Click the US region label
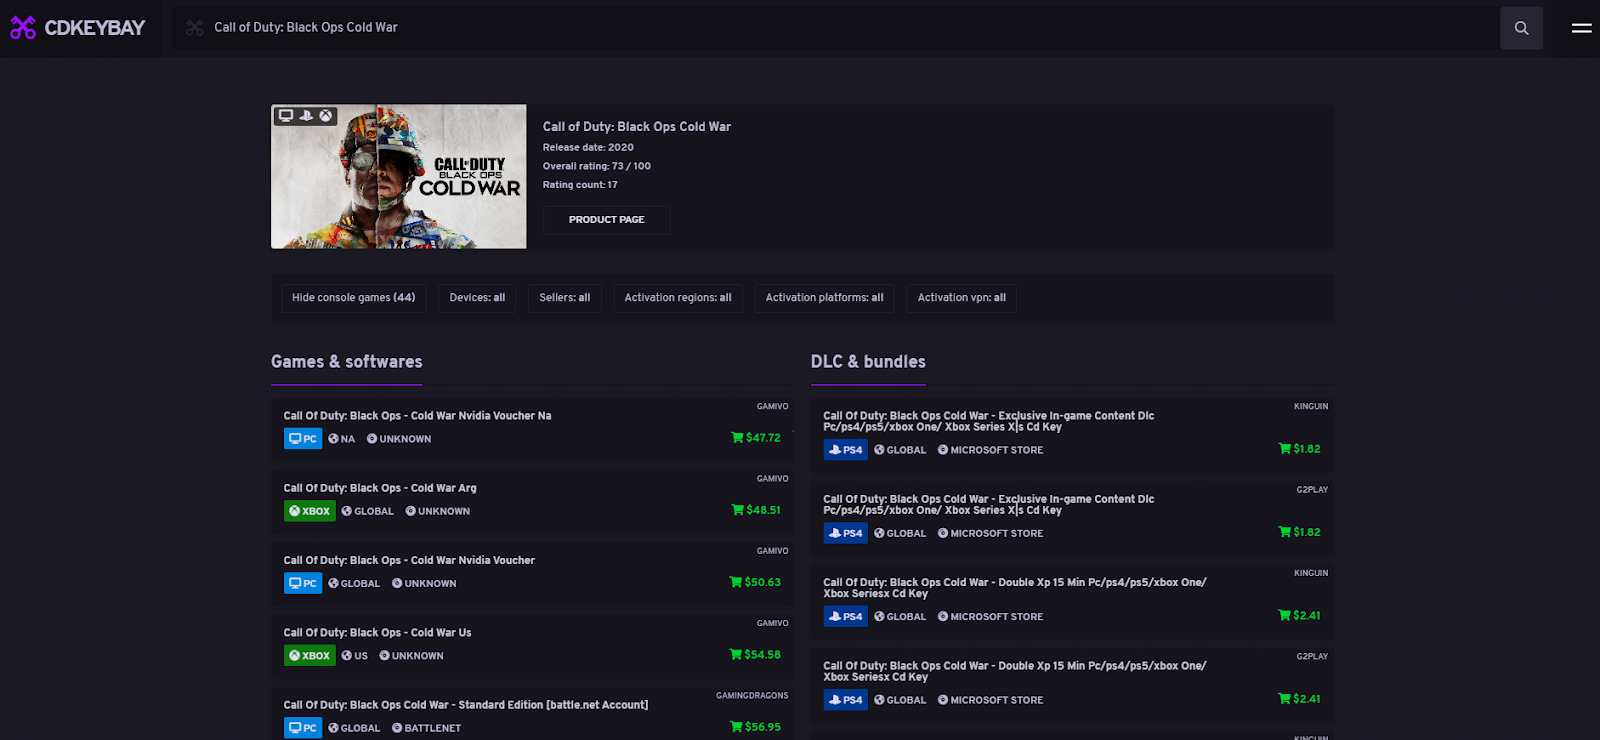The width and height of the screenshot is (1600, 740). (361, 657)
